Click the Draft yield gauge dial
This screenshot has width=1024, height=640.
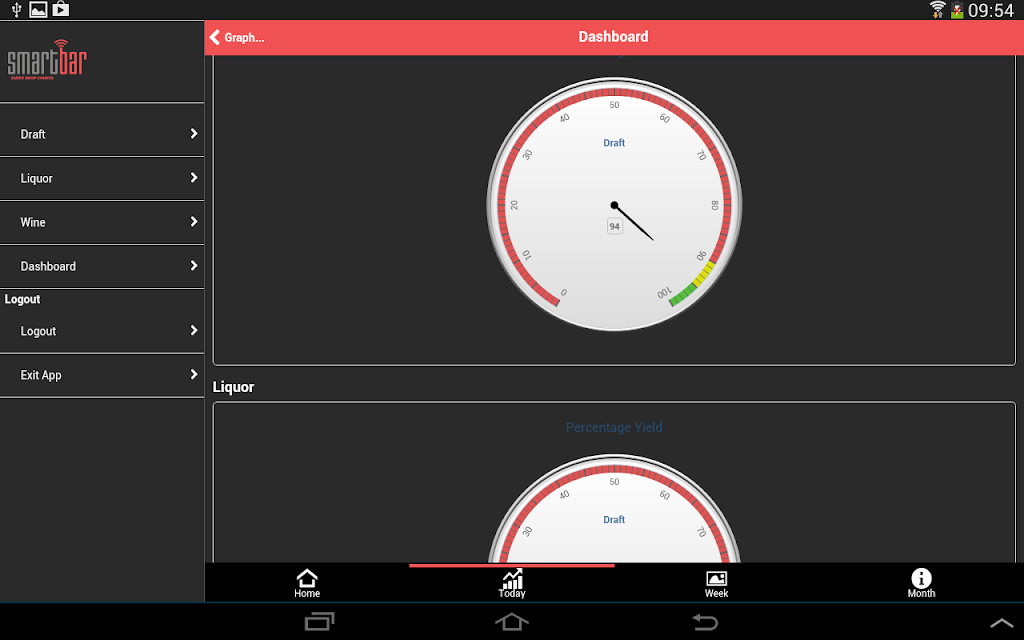click(614, 205)
